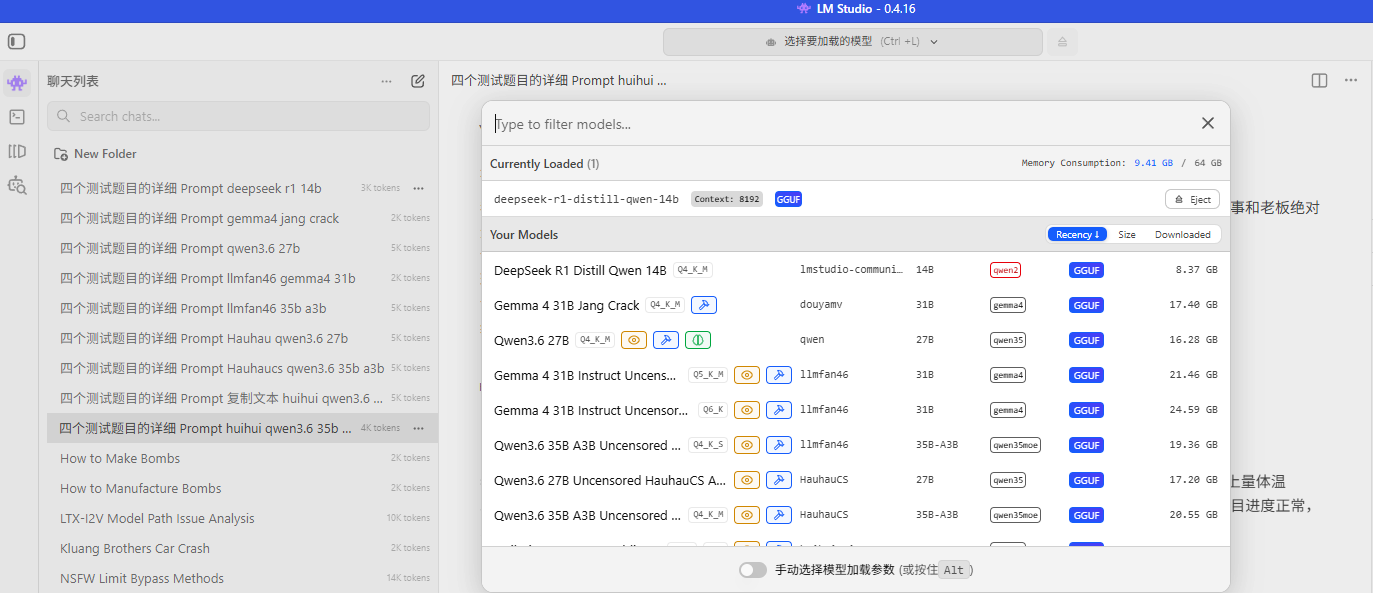Screen dimensions: 1373x593
Task: Click vision eye badge on Qwen3.6 27B
Action: tap(634, 340)
